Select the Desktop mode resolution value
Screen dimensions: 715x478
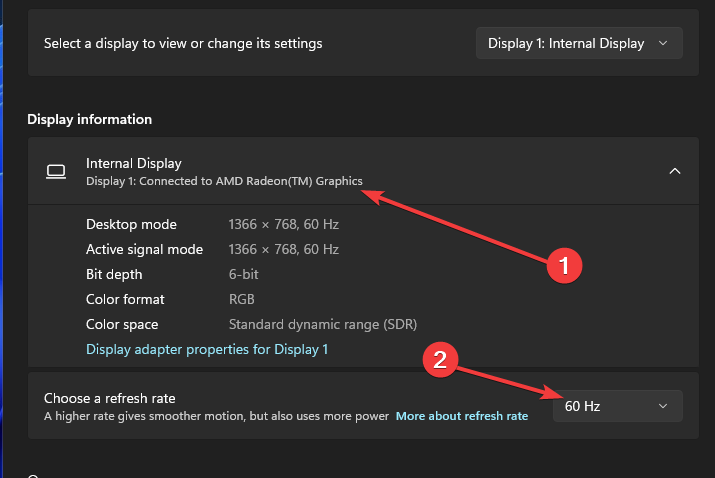283,224
